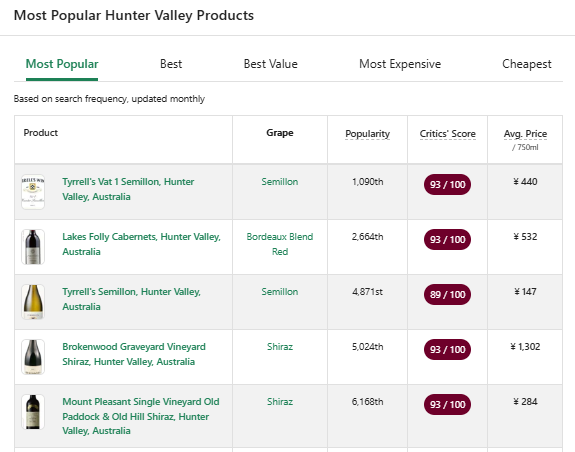This screenshot has width=575, height=452.
Task: Click Lakes Folly Cabernets bottle thumbnail
Action: click(33, 247)
